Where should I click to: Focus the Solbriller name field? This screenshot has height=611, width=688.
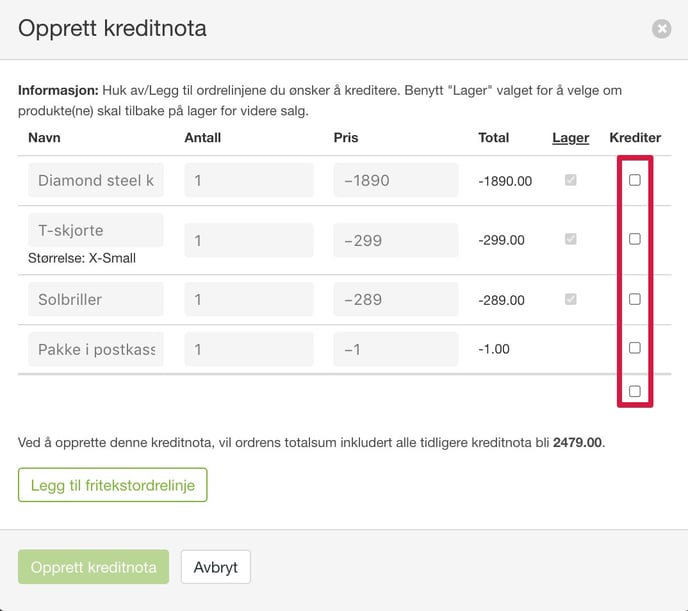pyautogui.click(x=96, y=300)
